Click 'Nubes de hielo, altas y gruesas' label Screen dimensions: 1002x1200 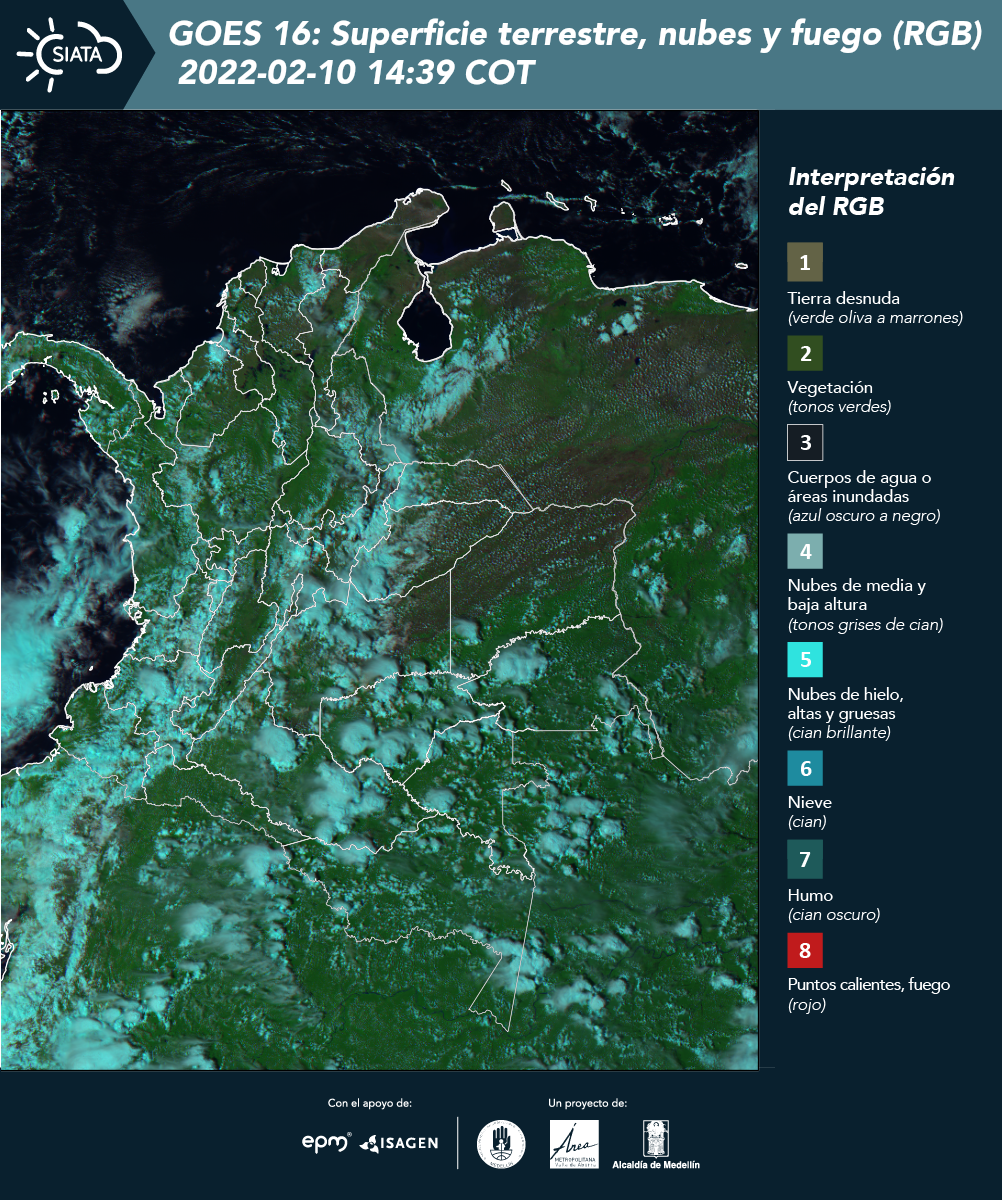pos(846,704)
